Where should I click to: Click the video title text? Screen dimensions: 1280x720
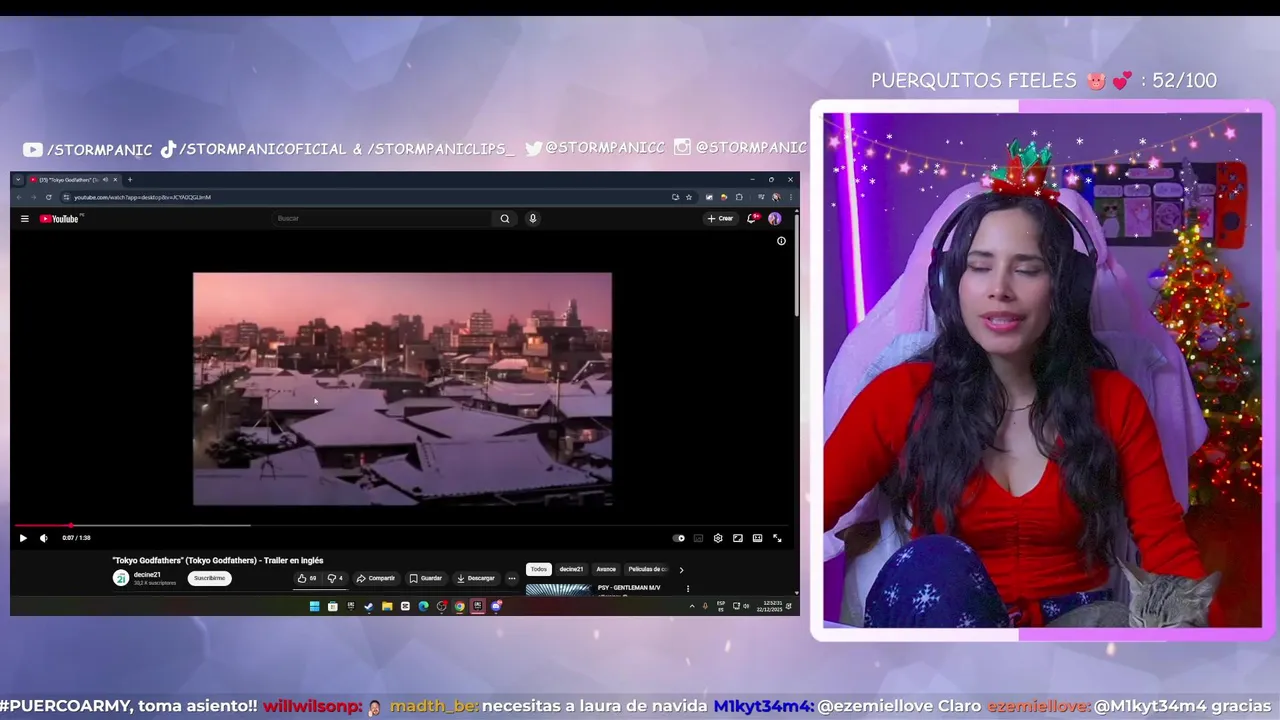click(218, 561)
